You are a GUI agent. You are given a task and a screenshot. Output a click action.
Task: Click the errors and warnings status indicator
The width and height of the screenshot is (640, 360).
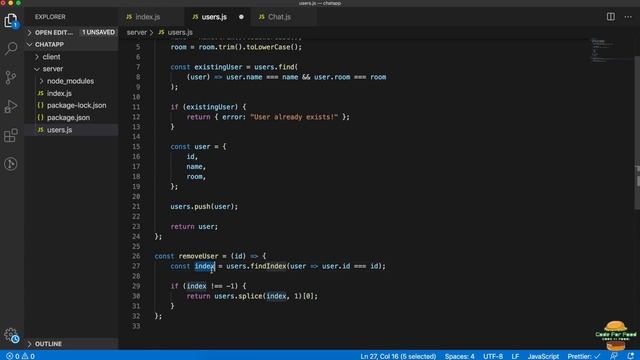pos(20,356)
